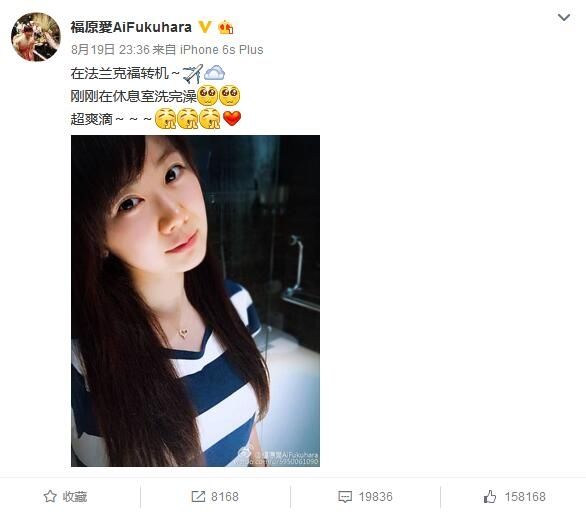Enlarge the attached selfie photo
Image resolution: width=586 pixels, height=515 pixels.
pos(195,301)
